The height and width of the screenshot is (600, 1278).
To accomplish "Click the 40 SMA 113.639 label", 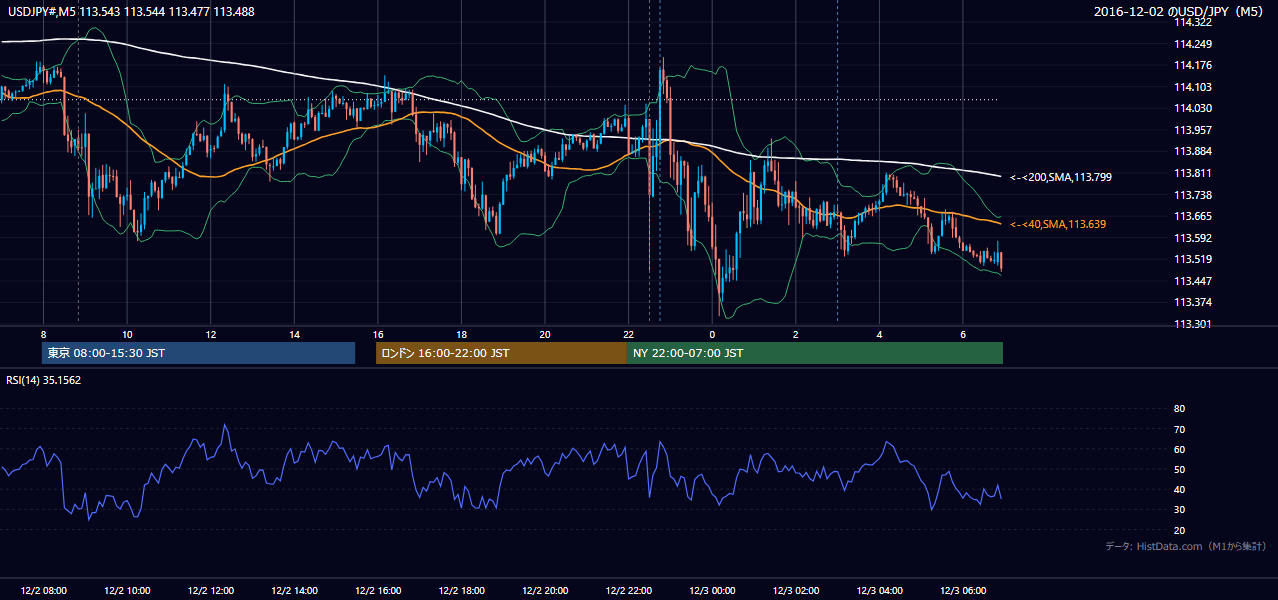I will click(1057, 224).
